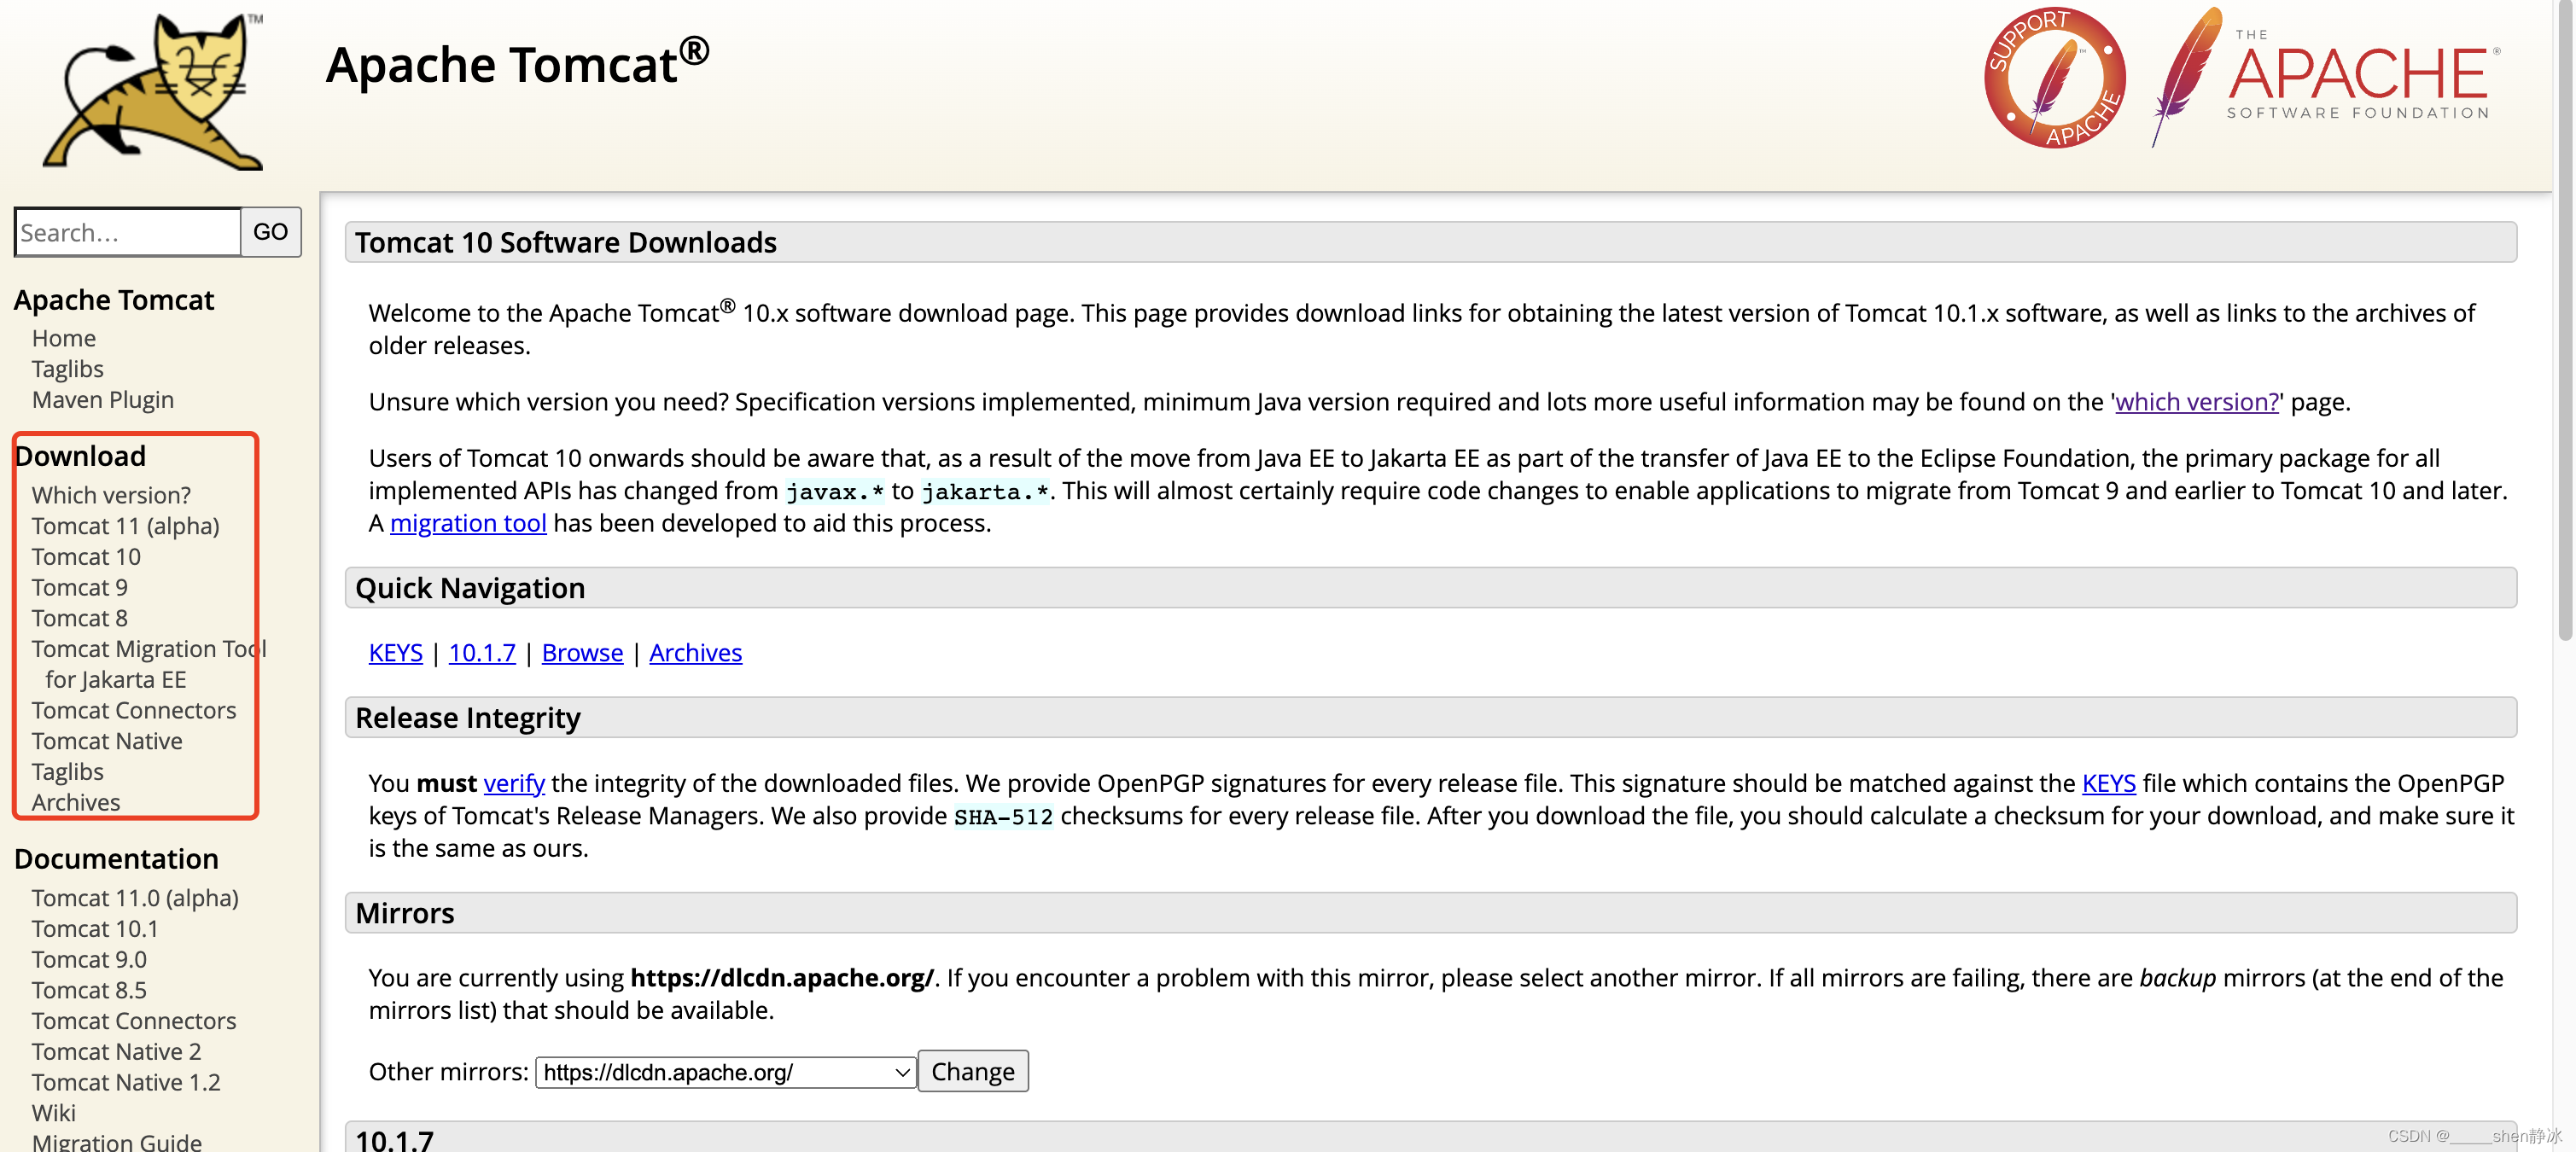Open the Support Apache badge icon

pyautogui.click(x=2054, y=78)
